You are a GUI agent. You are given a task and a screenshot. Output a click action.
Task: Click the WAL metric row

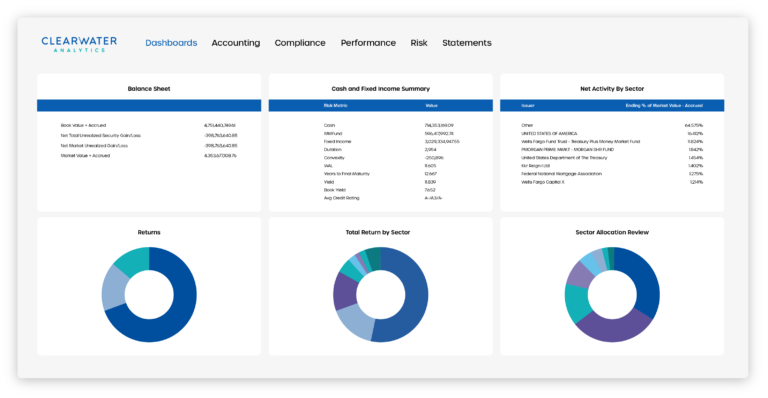pyautogui.click(x=380, y=165)
